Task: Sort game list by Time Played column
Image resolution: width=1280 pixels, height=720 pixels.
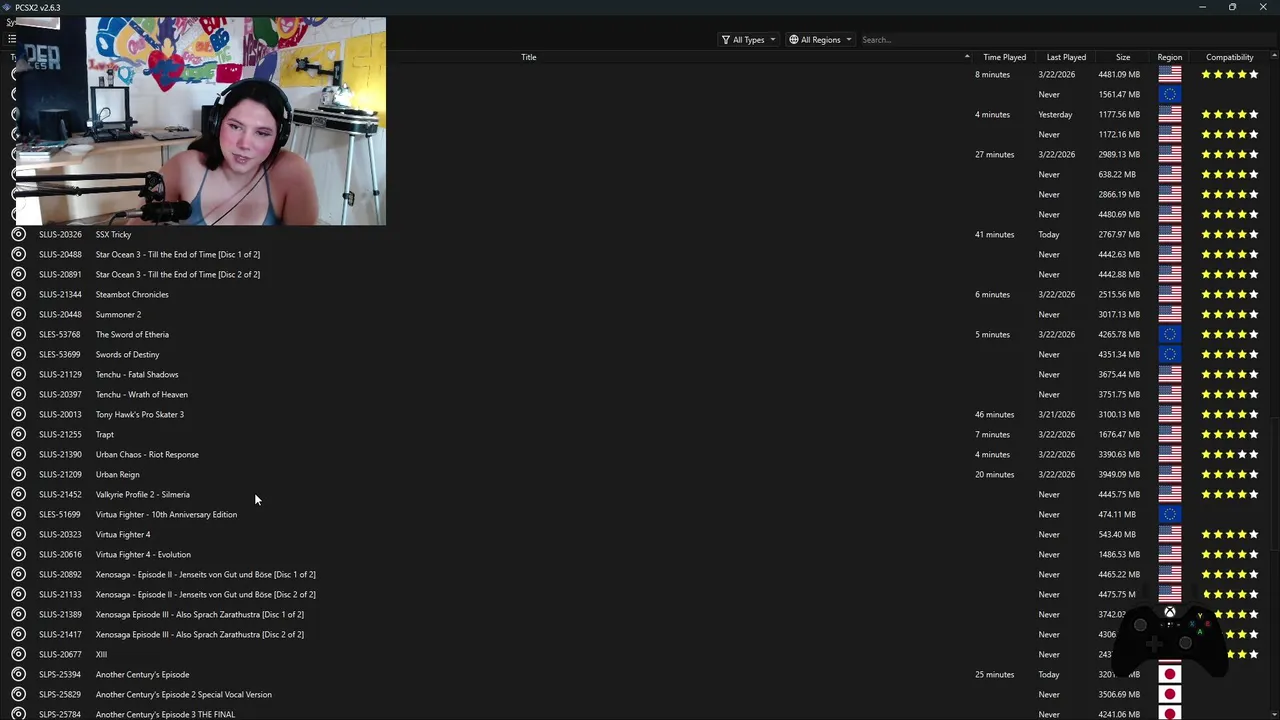Action: pyautogui.click(x=1004, y=57)
